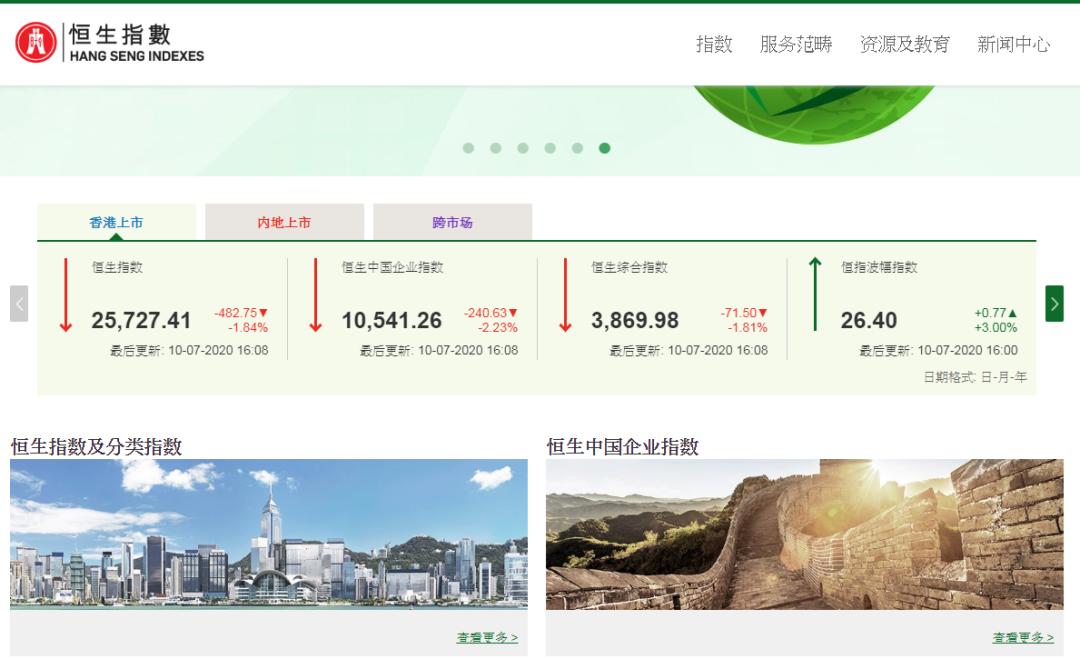Switch to the 跨市场 tab

click(x=452, y=221)
